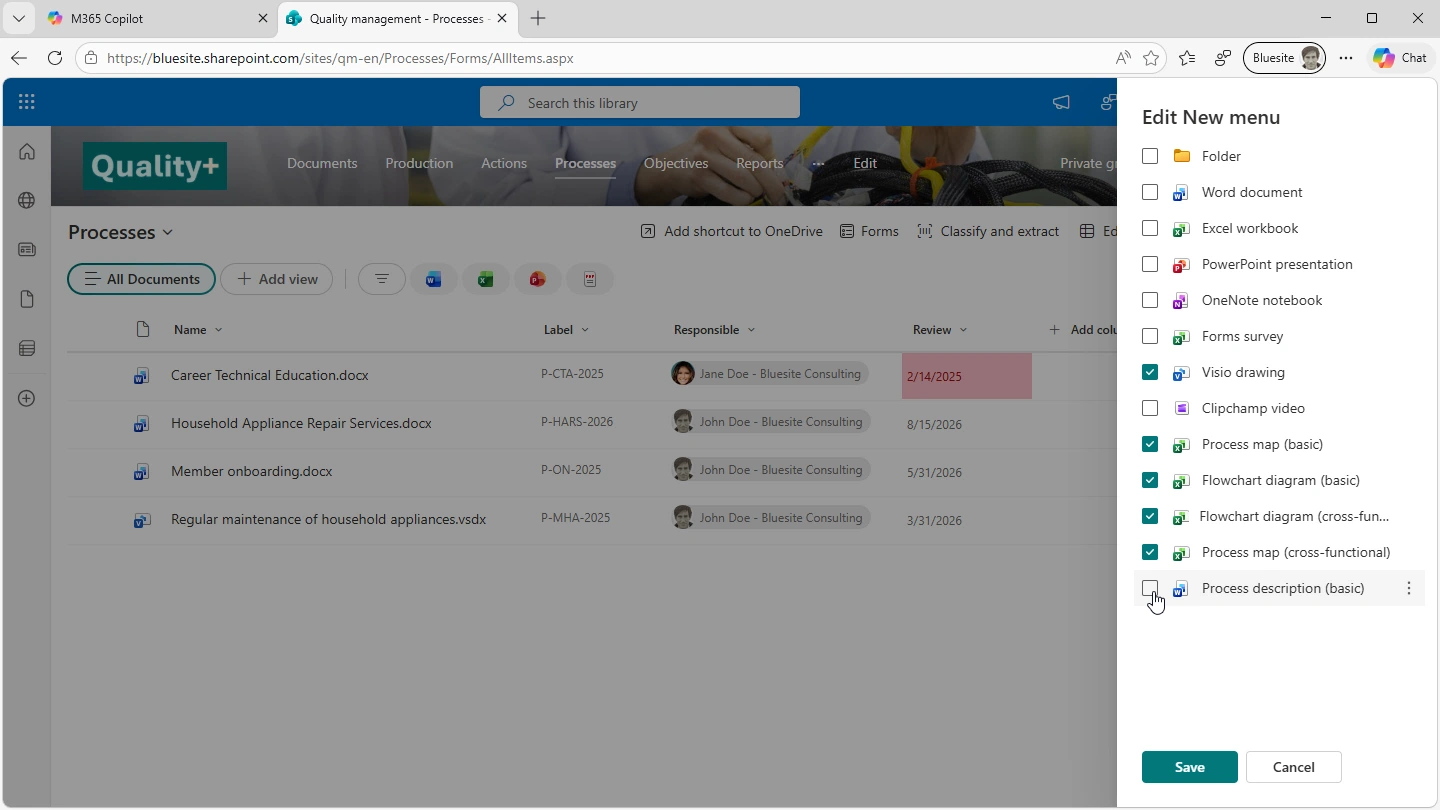Viewport: 1440px width, 810px height.
Task: Go to the Objectives navigation tab
Action: [676, 163]
